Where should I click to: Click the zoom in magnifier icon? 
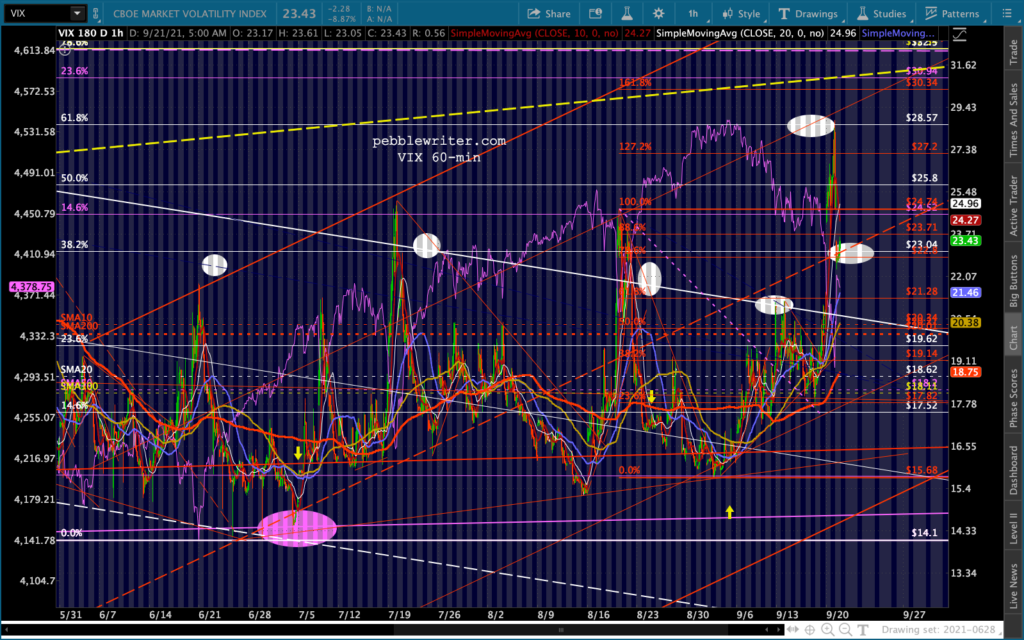click(x=829, y=629)
